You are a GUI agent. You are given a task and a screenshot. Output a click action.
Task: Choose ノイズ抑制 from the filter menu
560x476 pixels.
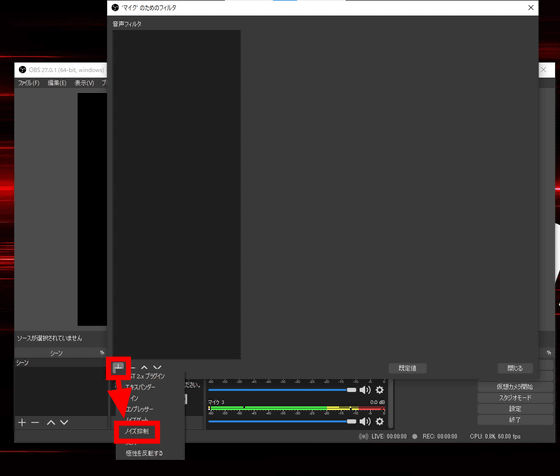pyautogui.click(x=137, y=431)
